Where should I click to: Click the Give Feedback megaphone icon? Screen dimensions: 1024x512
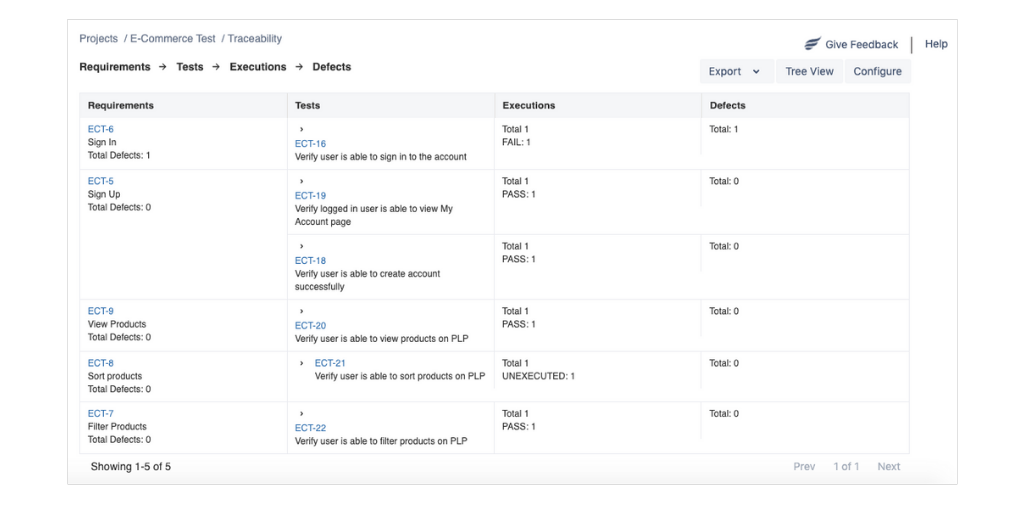812,44
